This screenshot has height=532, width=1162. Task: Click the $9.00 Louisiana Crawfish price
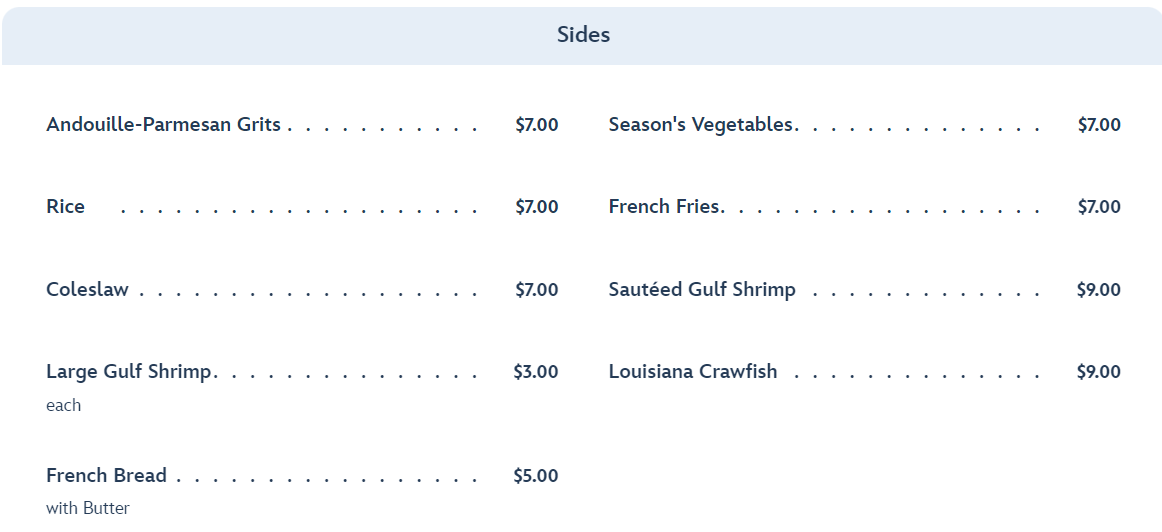coord(1099,372)
